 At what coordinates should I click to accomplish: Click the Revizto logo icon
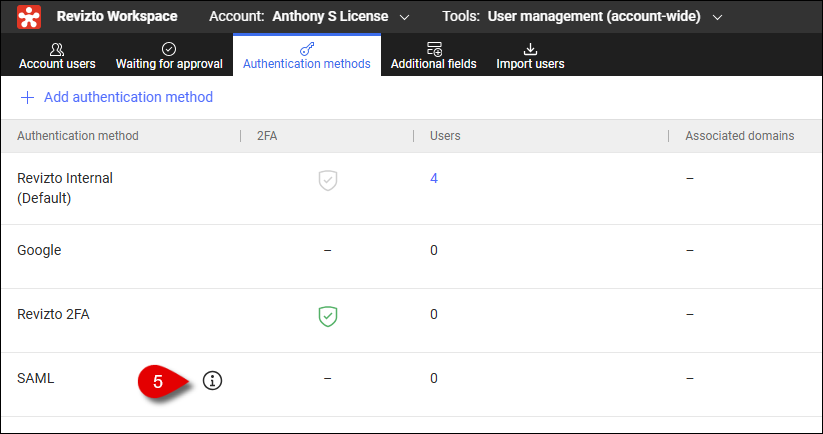pos(29,17)
